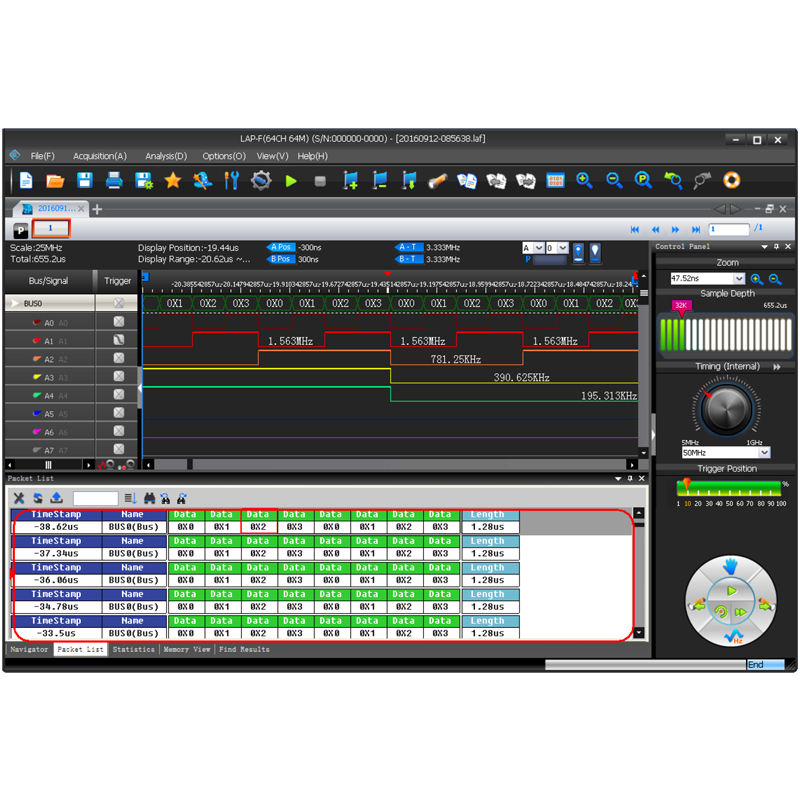Toggle trigger condition for channel A2
The image size is (800, 800).
click(x=118, y=358)
